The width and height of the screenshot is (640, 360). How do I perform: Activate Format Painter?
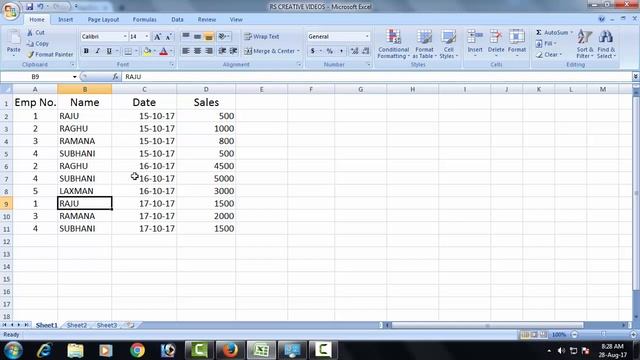[x=50, y=54]
